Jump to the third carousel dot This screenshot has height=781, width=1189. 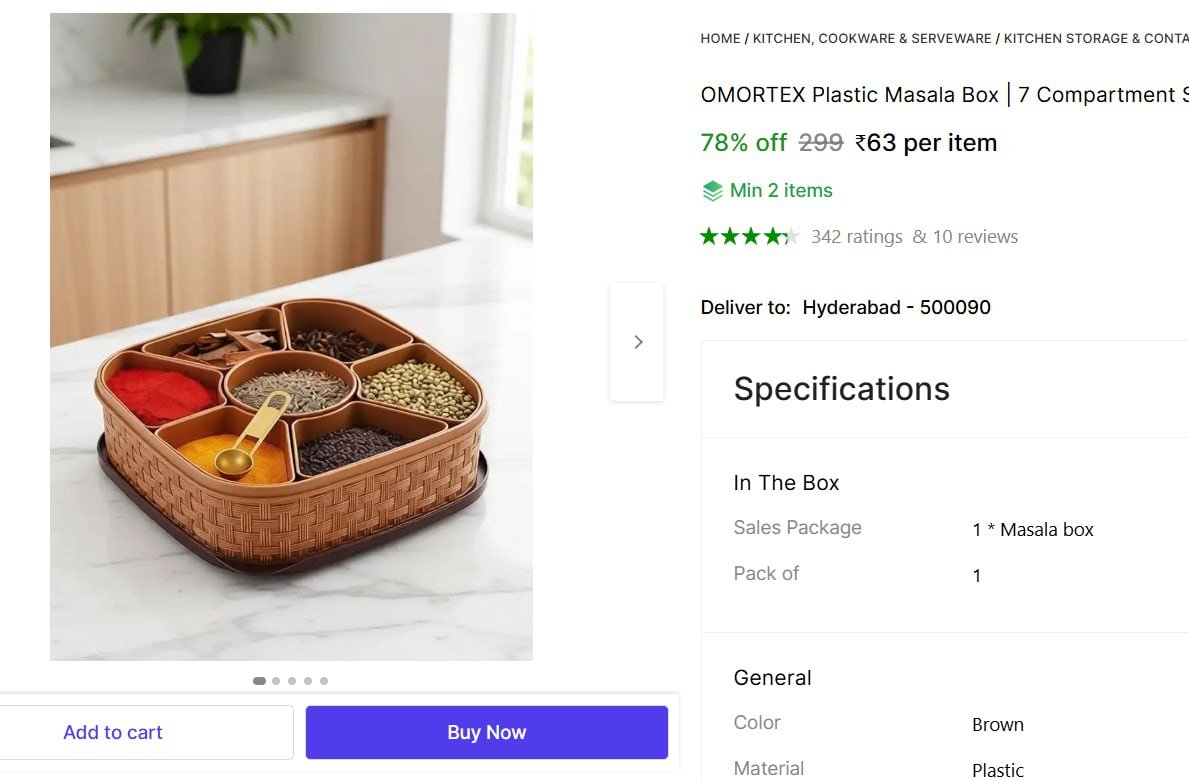click(292, 681)
